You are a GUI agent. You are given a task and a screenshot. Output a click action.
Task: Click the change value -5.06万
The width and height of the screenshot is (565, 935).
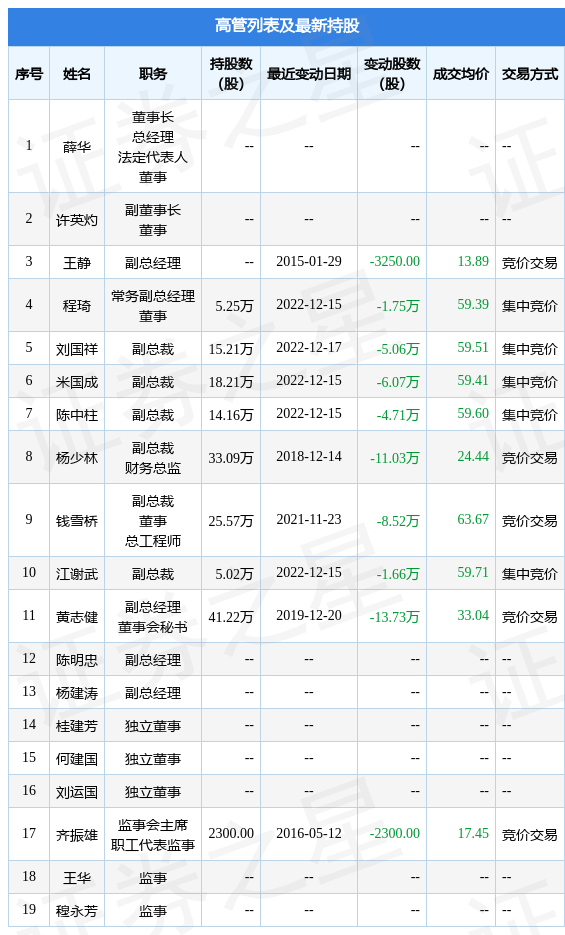tap(398, 349)
